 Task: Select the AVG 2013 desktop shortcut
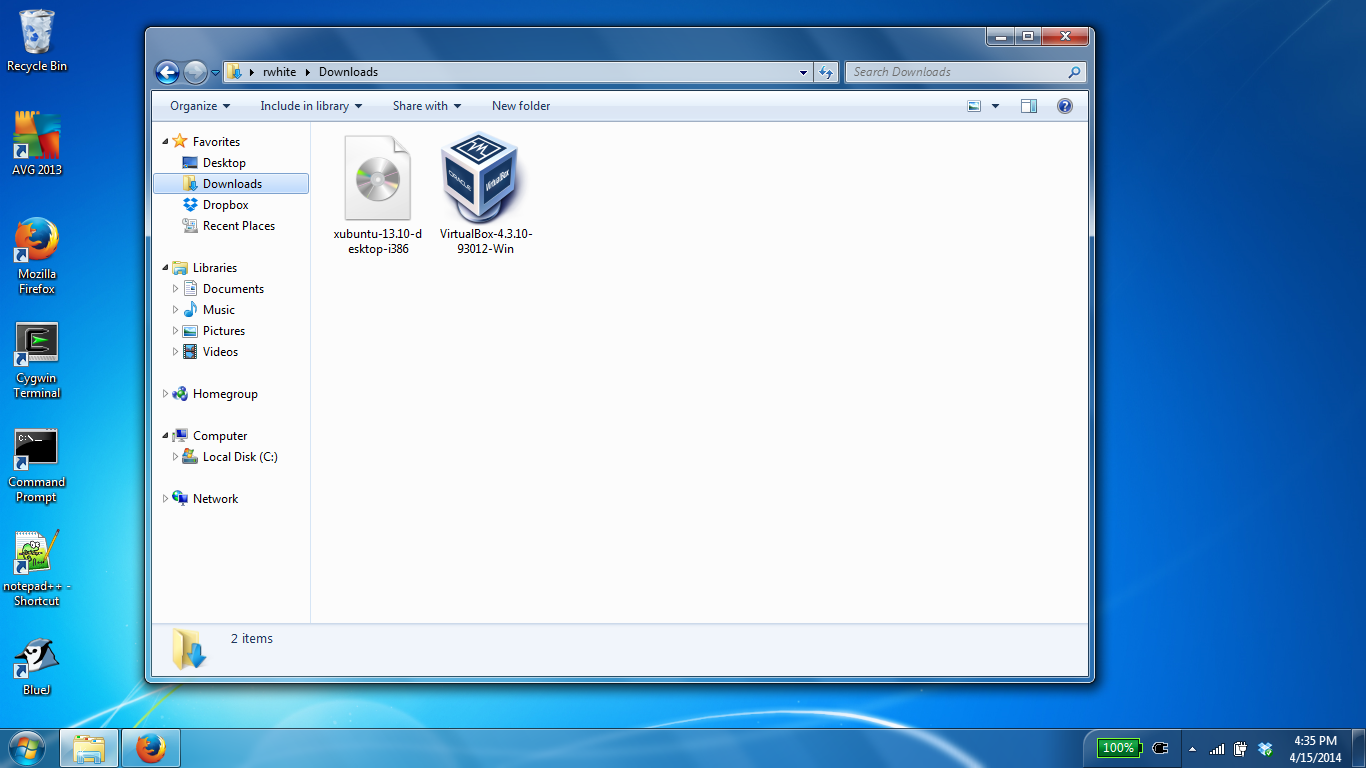pyautogui.click(x=37, y=144)
